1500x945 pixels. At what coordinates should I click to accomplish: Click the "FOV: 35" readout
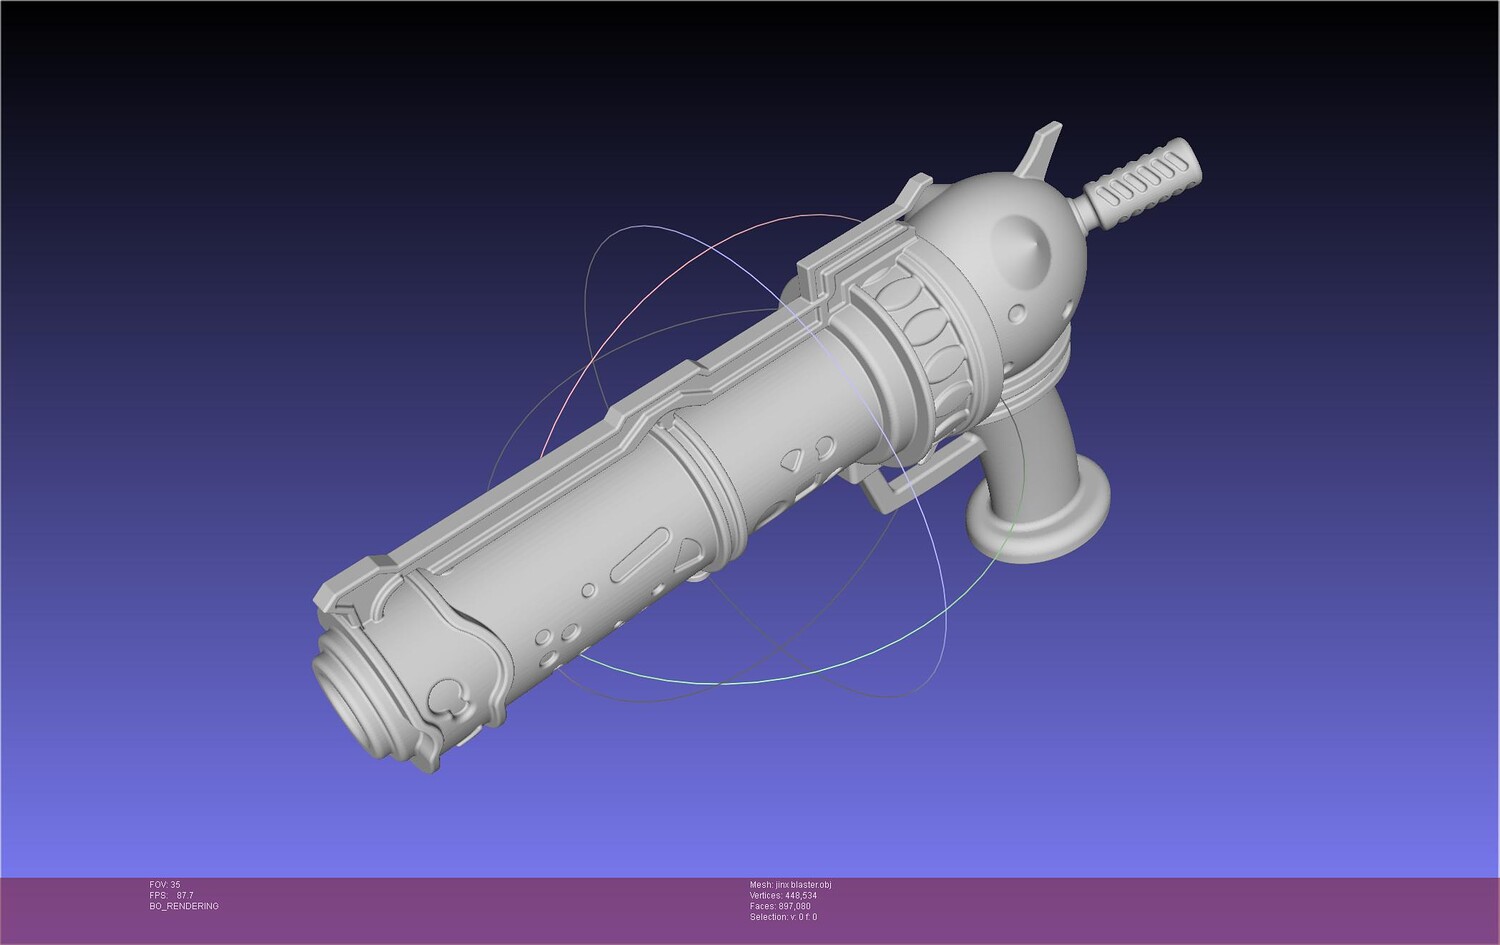[x=165, y=885]
